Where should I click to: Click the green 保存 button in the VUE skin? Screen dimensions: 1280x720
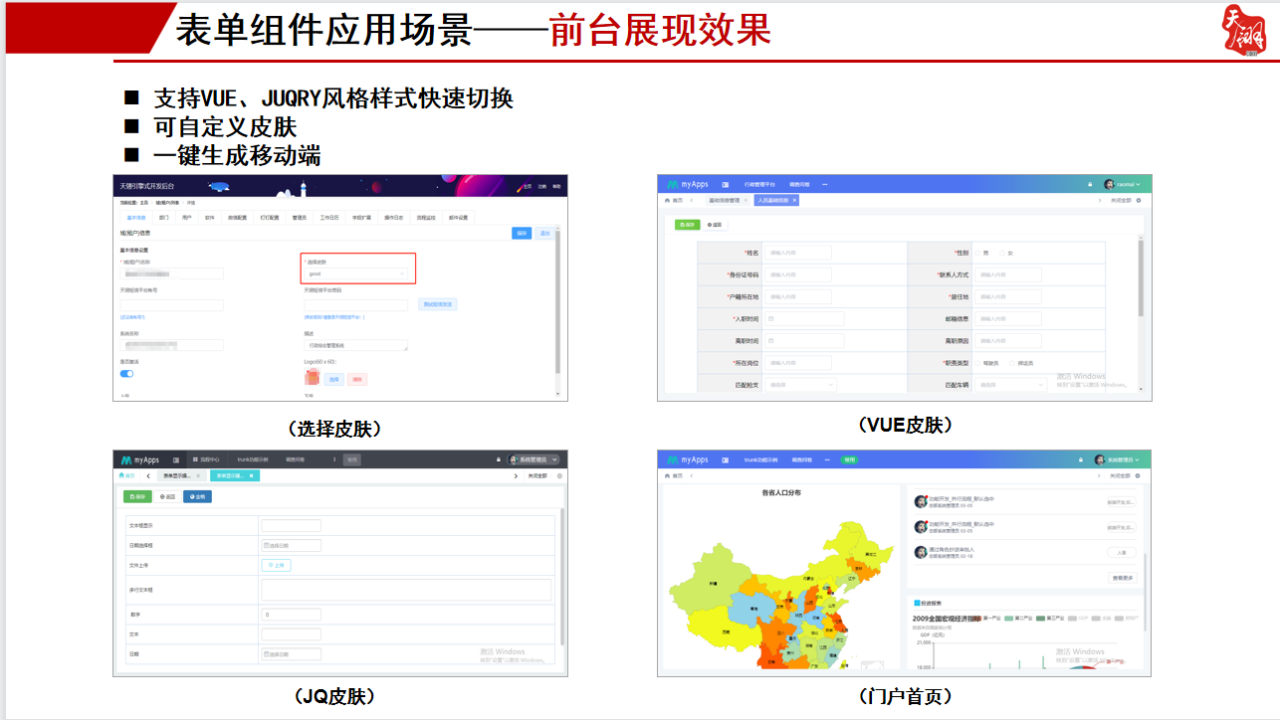tap(688, 225)
